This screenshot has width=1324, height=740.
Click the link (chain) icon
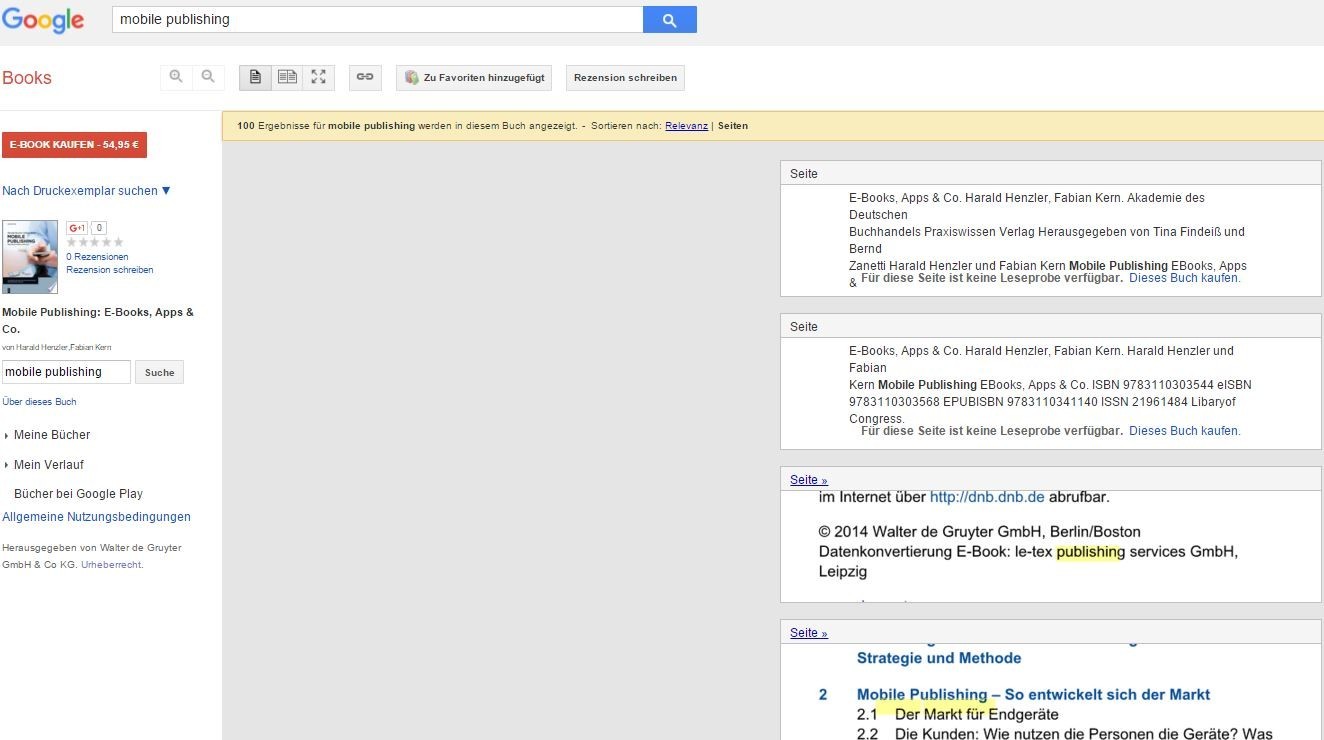[x=365, y=77]
